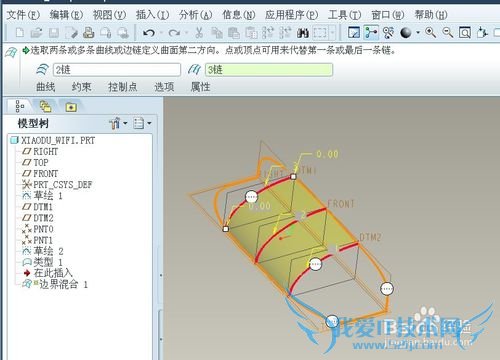Screen dimensions: 500x360
Task: Open the 帮助 menu
Action: point(431,15)
